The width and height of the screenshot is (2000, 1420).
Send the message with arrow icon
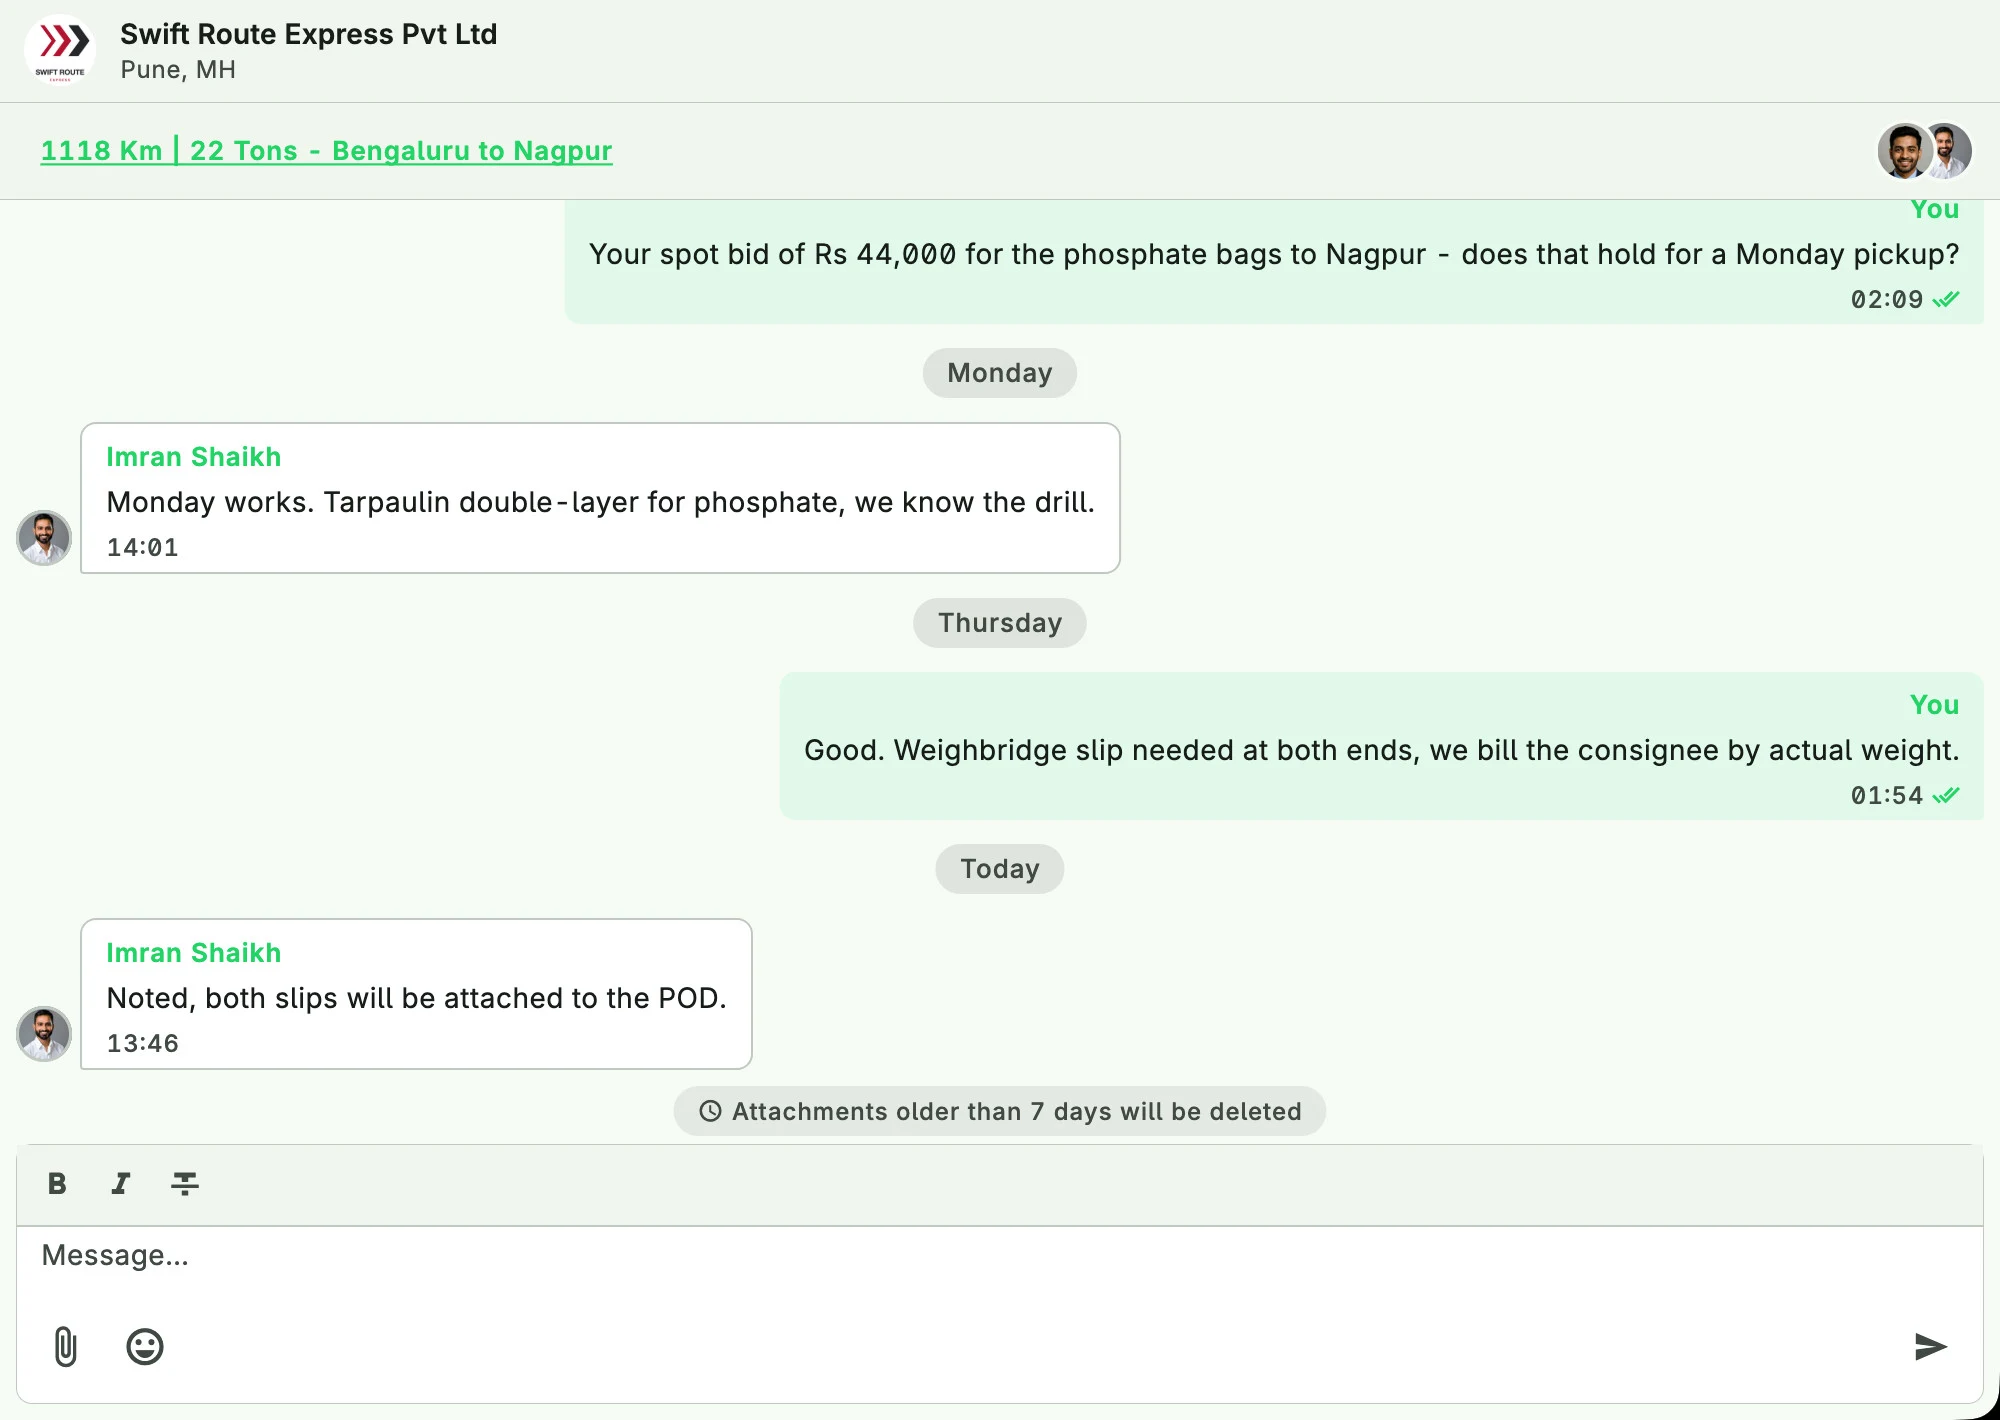coord(1930,1346)
